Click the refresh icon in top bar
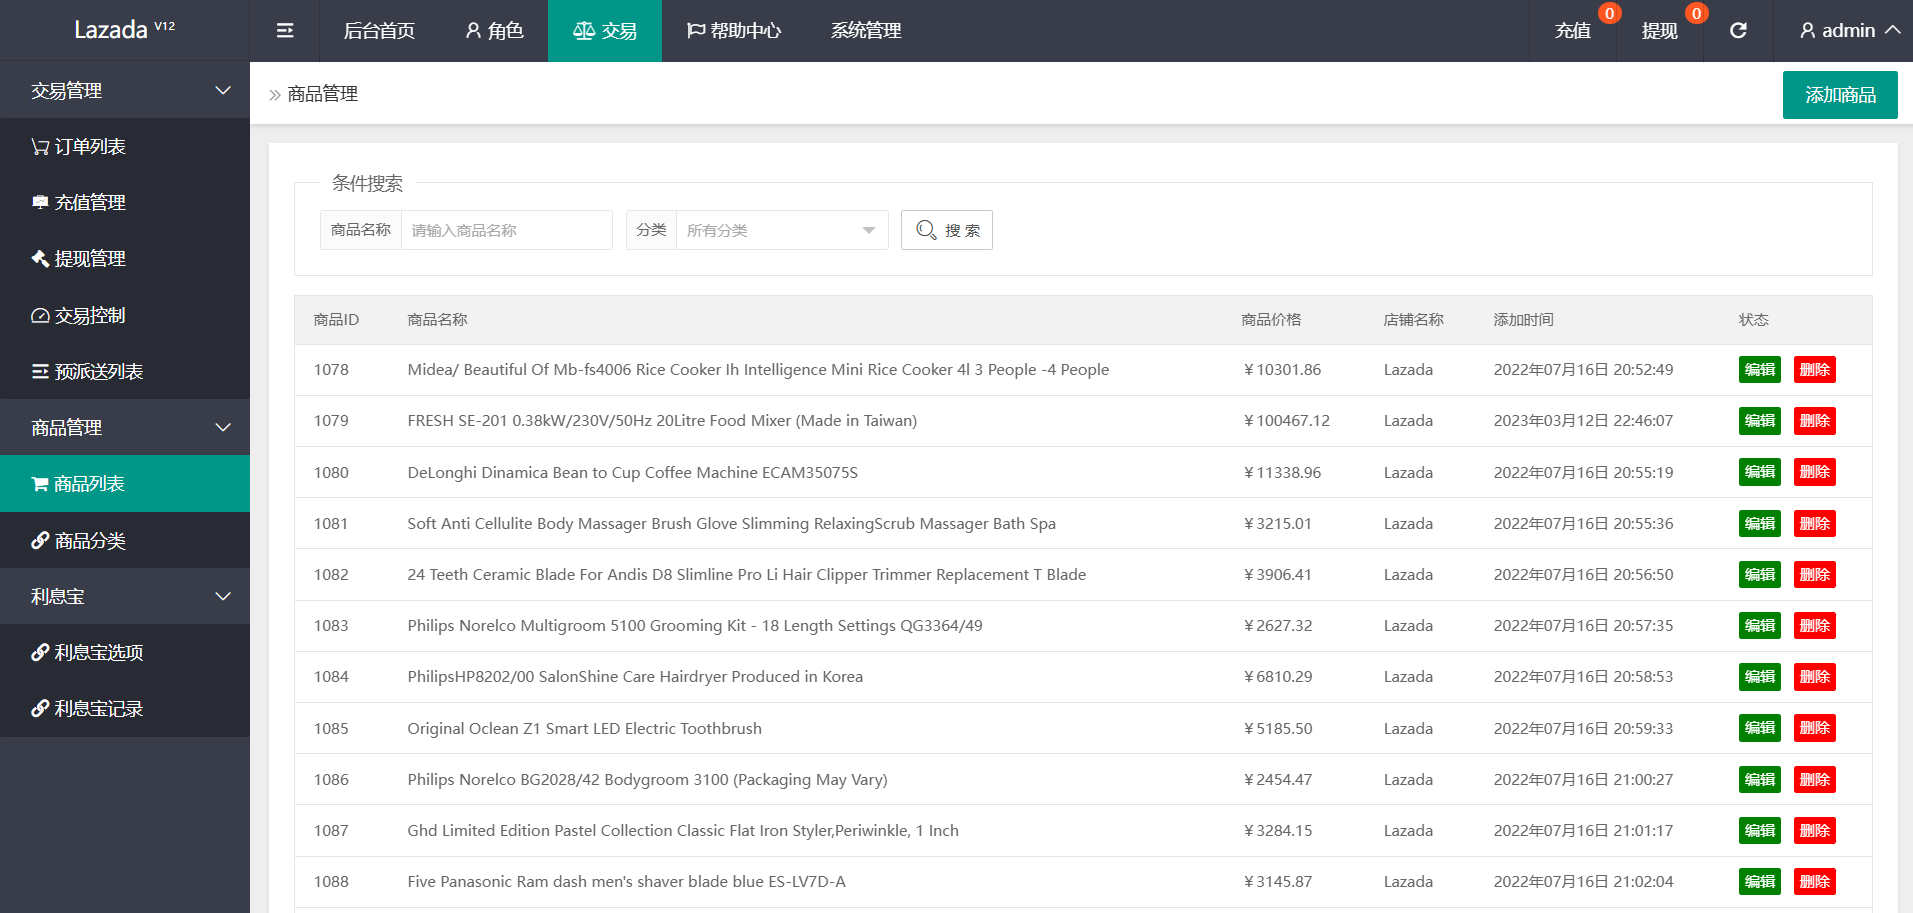This screenshot has height=913, width=1913. 1738,31
